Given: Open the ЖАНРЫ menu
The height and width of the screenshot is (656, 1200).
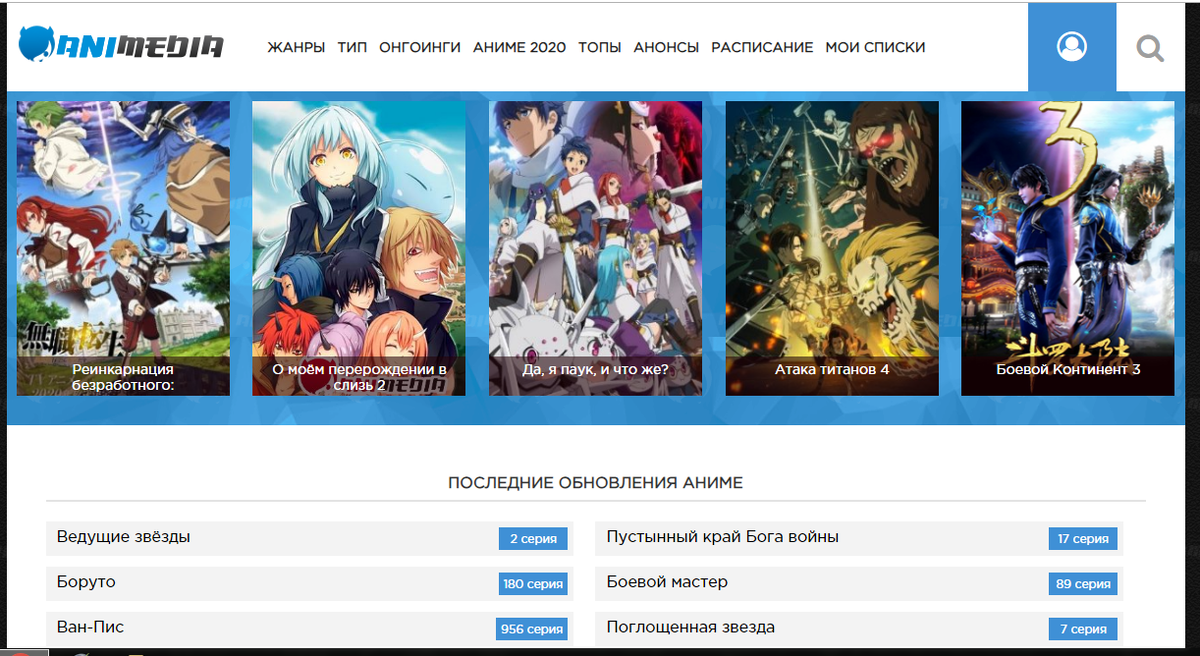Looking at the screenshot, I should coord(295,47).
